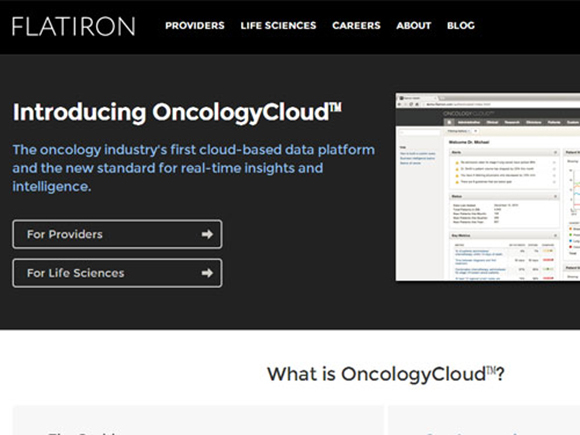Select the For Providers button
This screenshot has height=435, width=580.
pyautogui.click(x=117, y=234)
